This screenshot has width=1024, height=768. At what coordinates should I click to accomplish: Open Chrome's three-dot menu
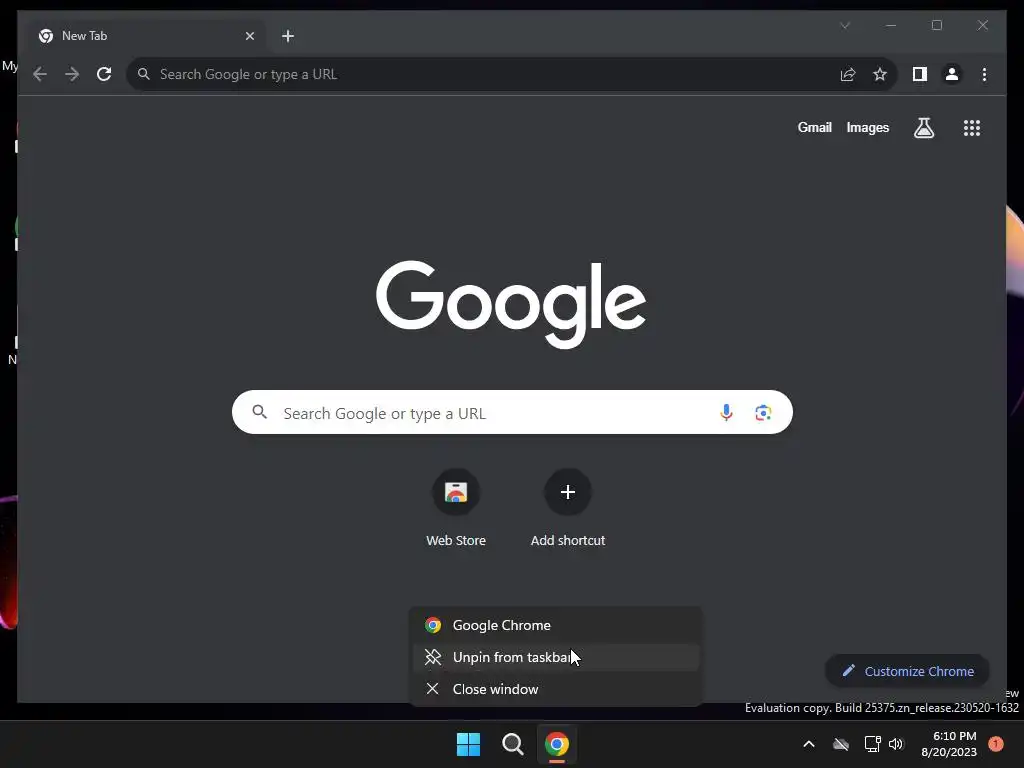(984, 74)
